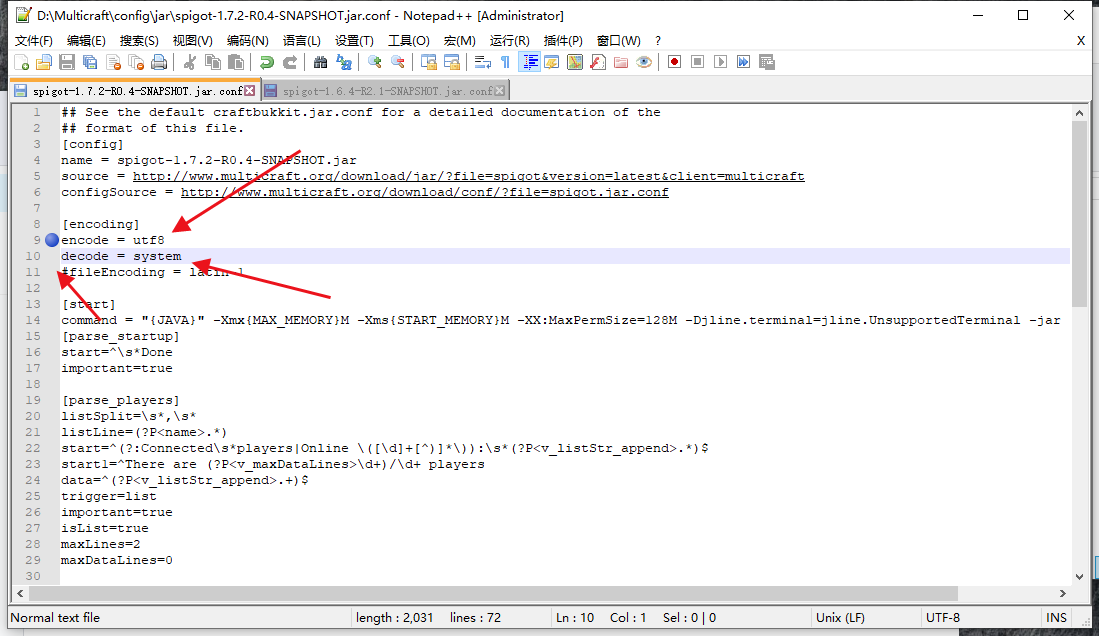Image resolution: width=1100 pixels, height=636 pixels.
Task: Click the Paste clipboard icon
Action: (236, 62)
